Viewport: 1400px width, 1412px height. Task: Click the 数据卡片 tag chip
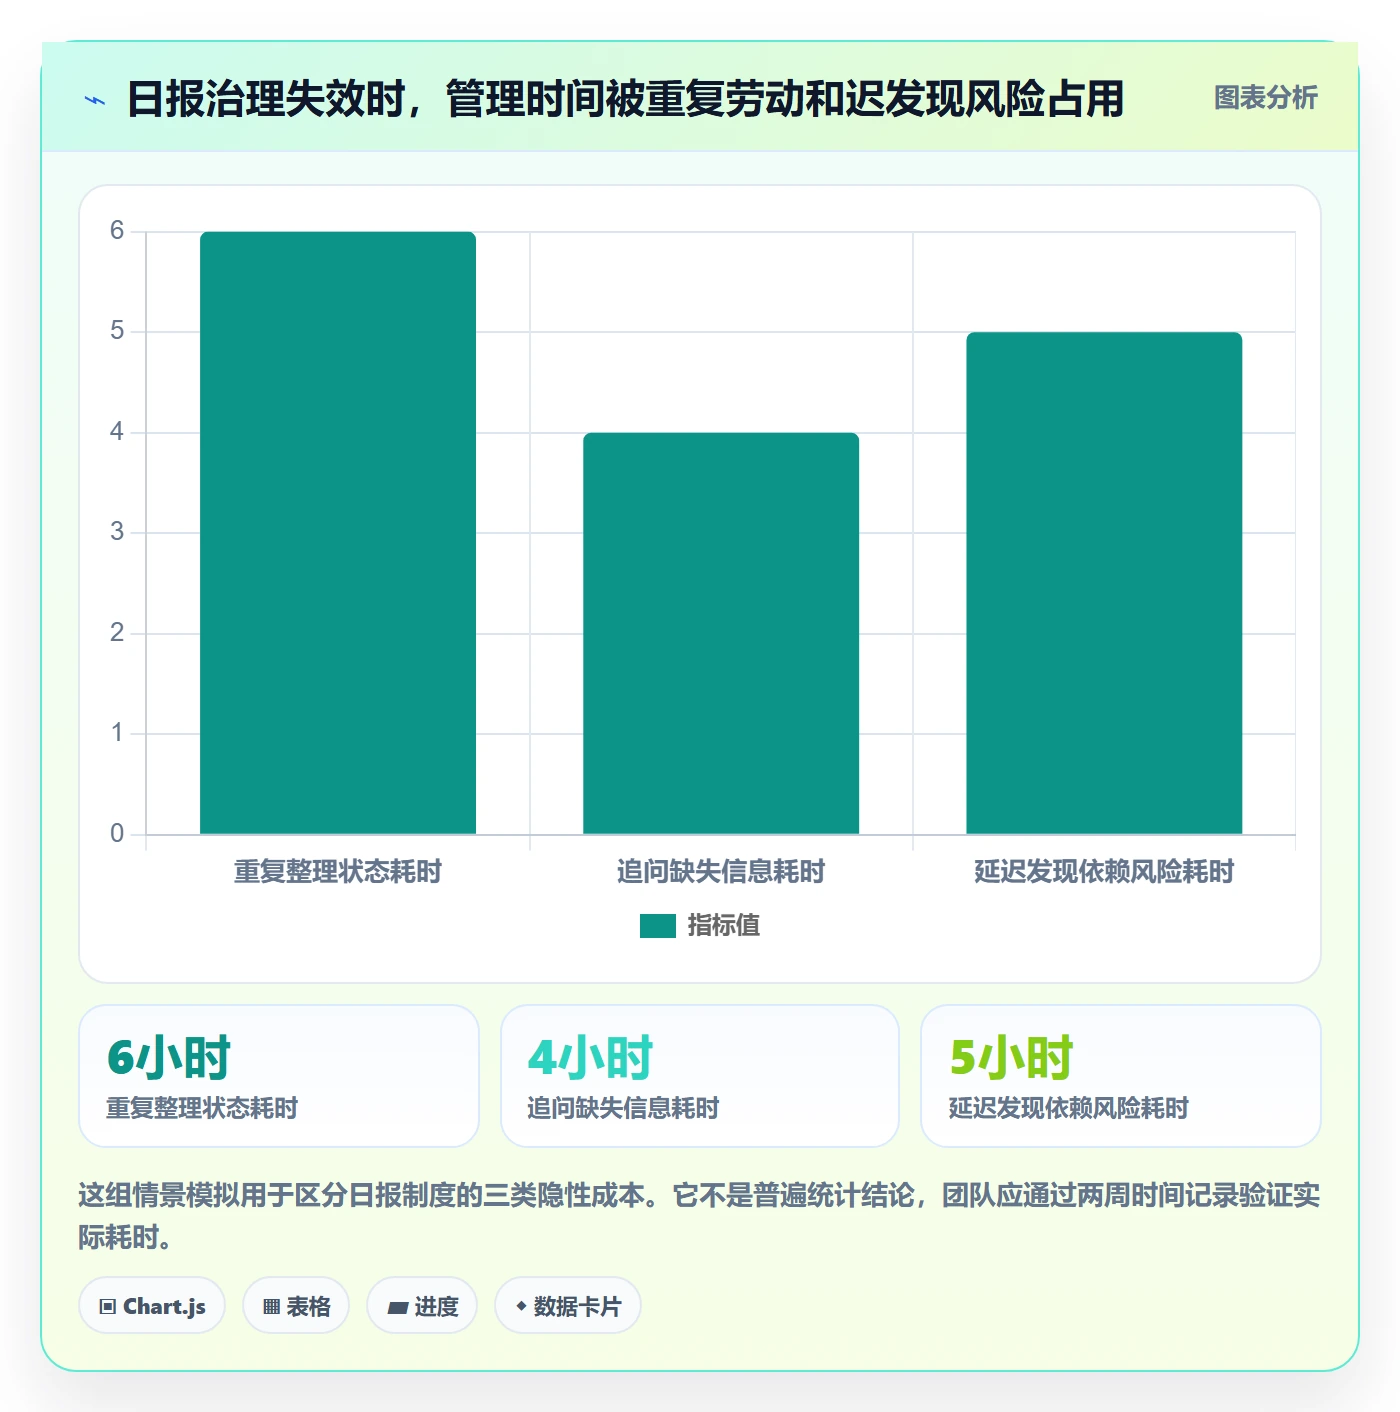(x=567, y=1306)
